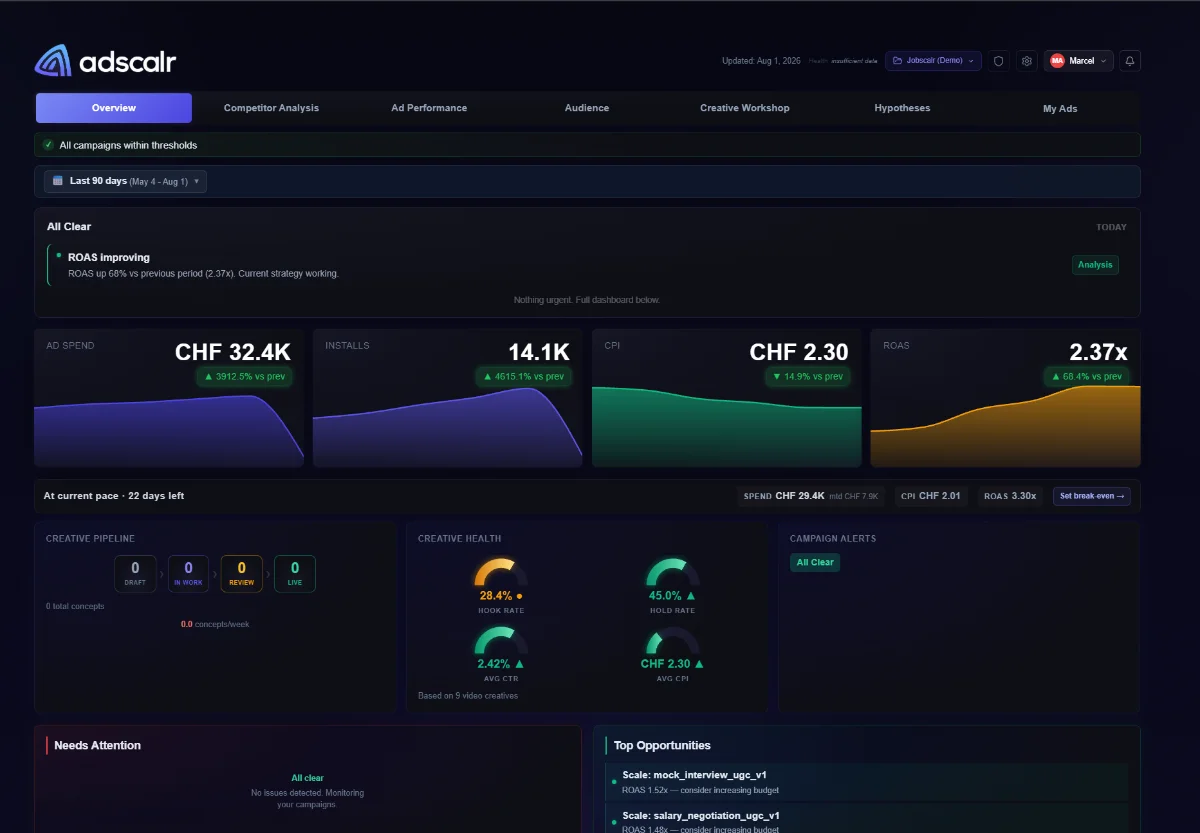Click the Set break-even button

(1091, 496)
